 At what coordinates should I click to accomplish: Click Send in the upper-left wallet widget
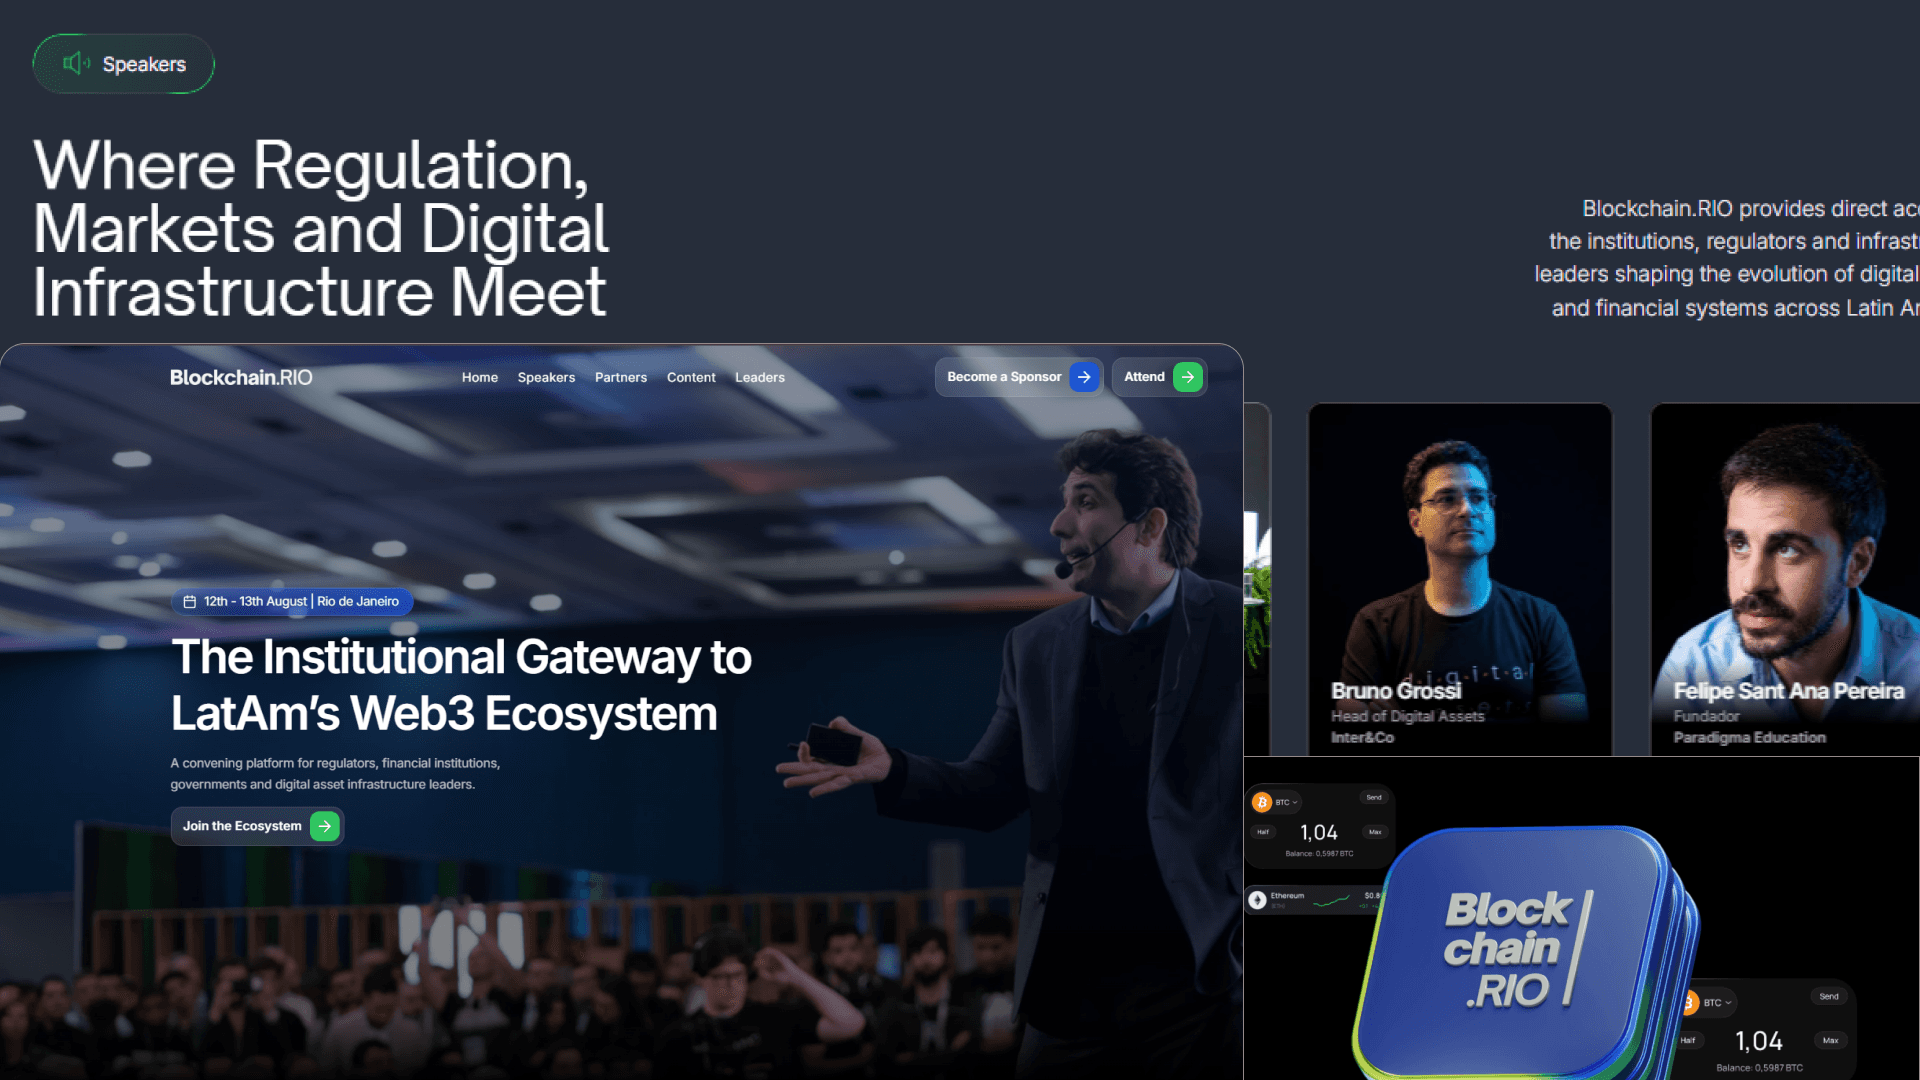click(1374, 797)
